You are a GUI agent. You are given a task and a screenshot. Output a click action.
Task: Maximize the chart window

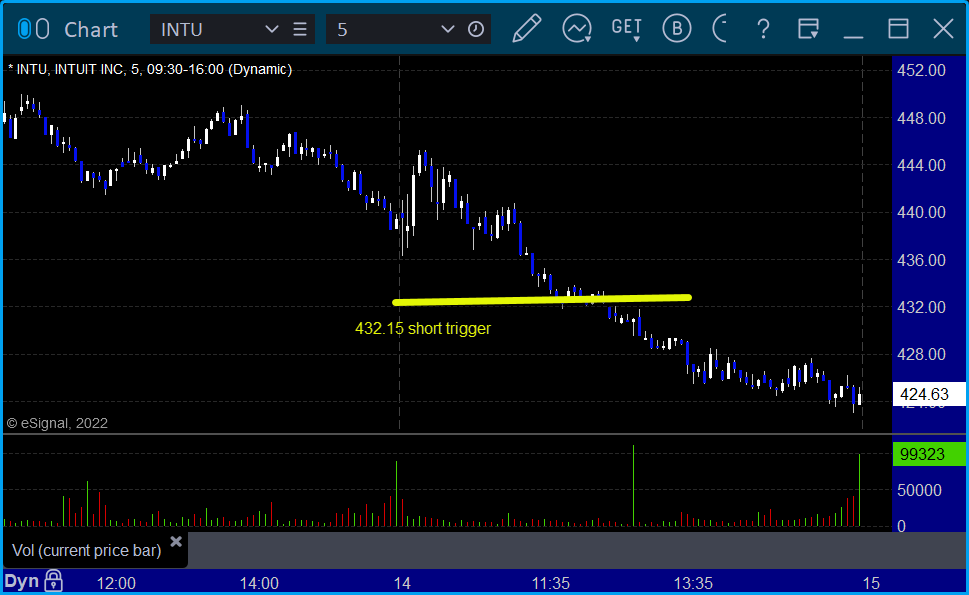coord(898,28)
